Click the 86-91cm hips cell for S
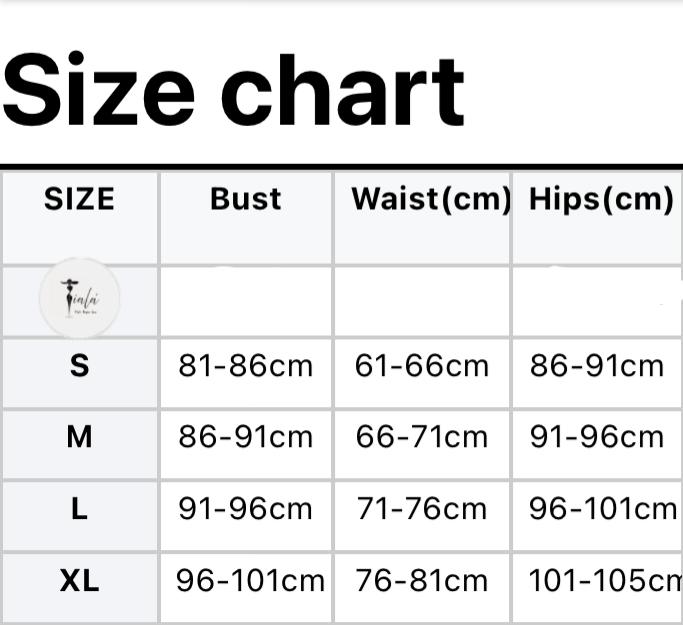683x625 pixels. click(x=597, y=366)
